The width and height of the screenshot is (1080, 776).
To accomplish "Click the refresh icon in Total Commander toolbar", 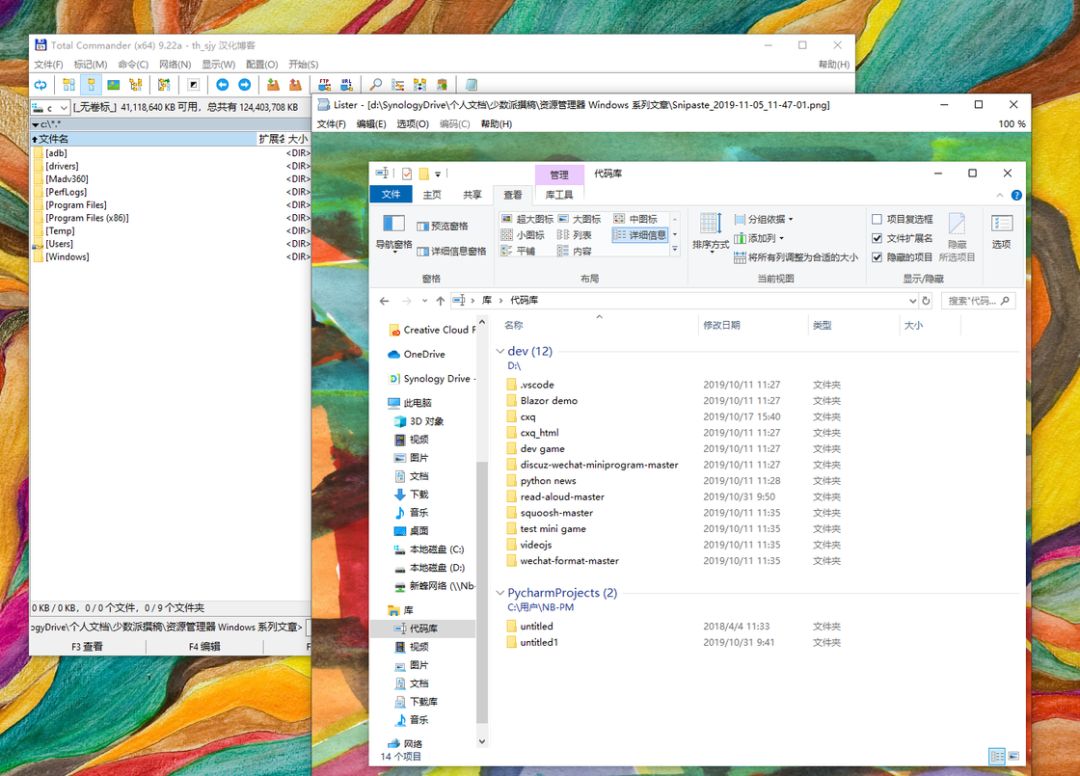I will (x=41, y=85).
